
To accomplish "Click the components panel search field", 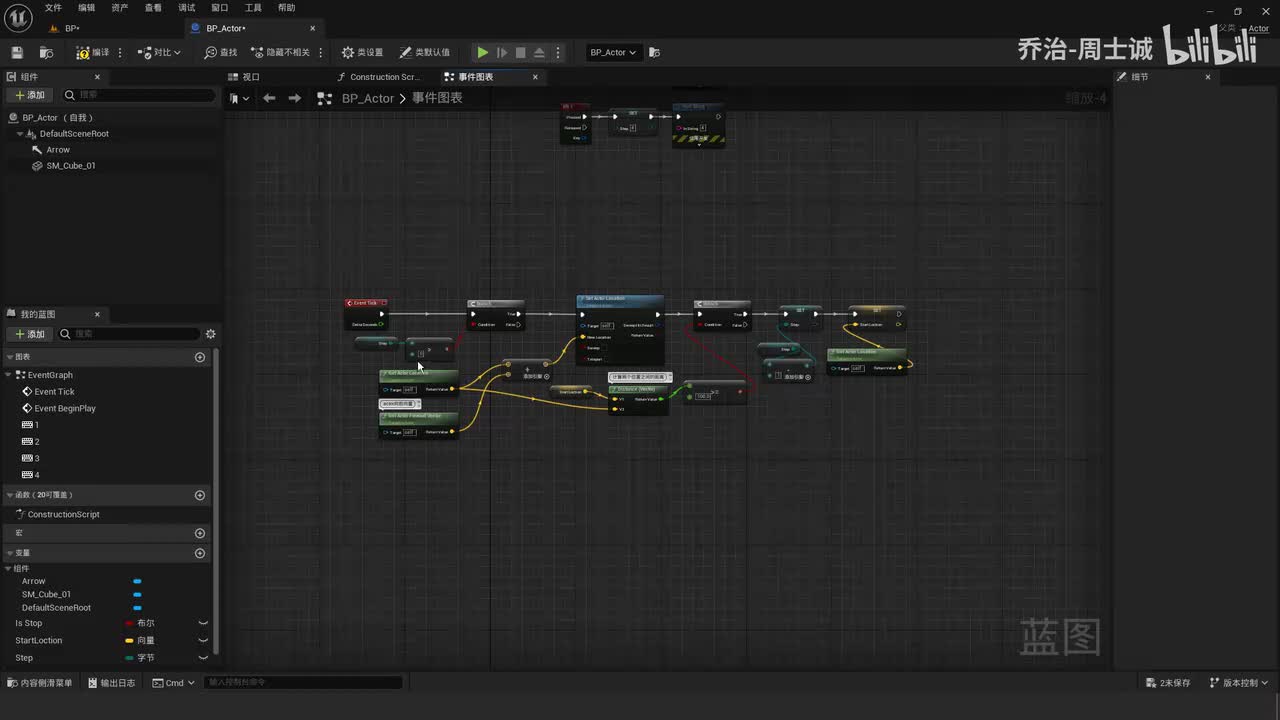I will click(x=139, y=95).
